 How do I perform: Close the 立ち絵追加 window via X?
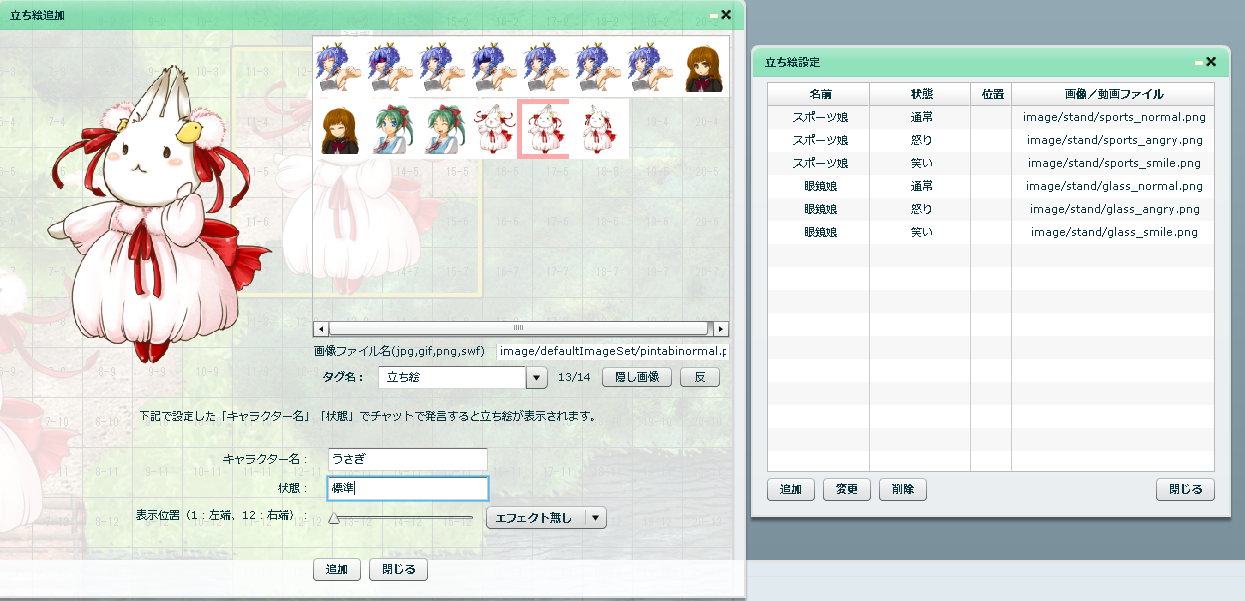(726, 15)
